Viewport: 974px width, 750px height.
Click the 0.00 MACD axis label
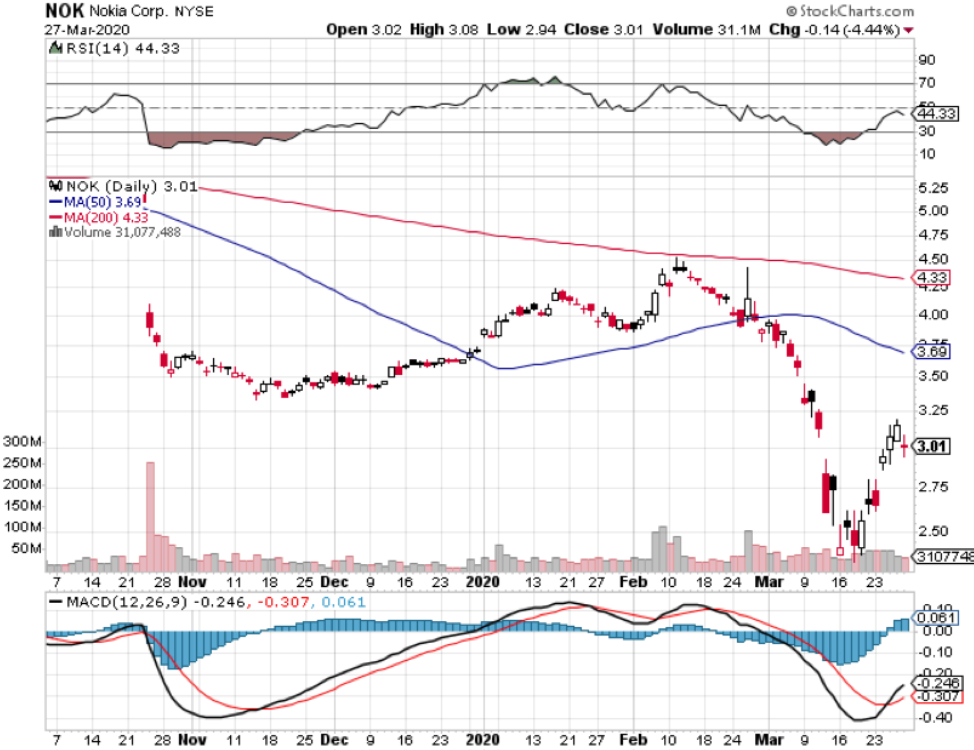(938, 631)
